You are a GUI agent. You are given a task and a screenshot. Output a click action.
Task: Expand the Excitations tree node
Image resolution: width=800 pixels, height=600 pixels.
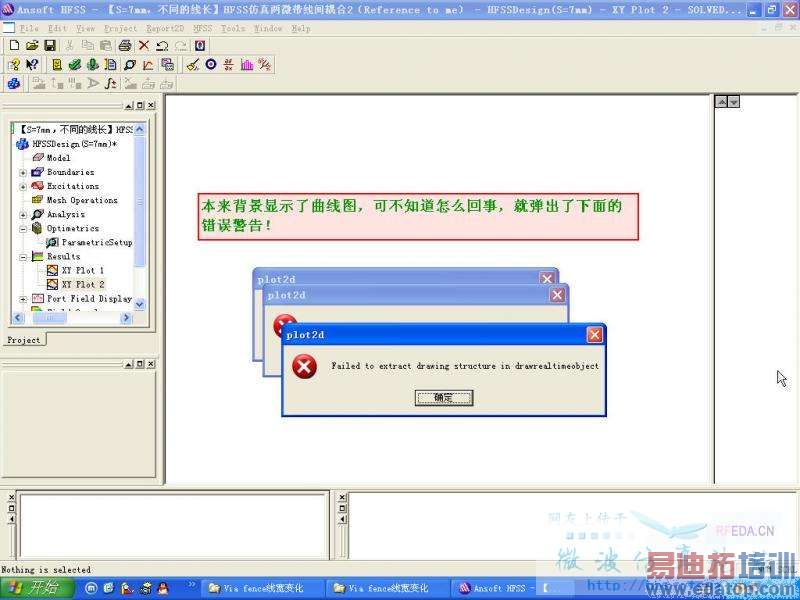[x=23, y=187]
